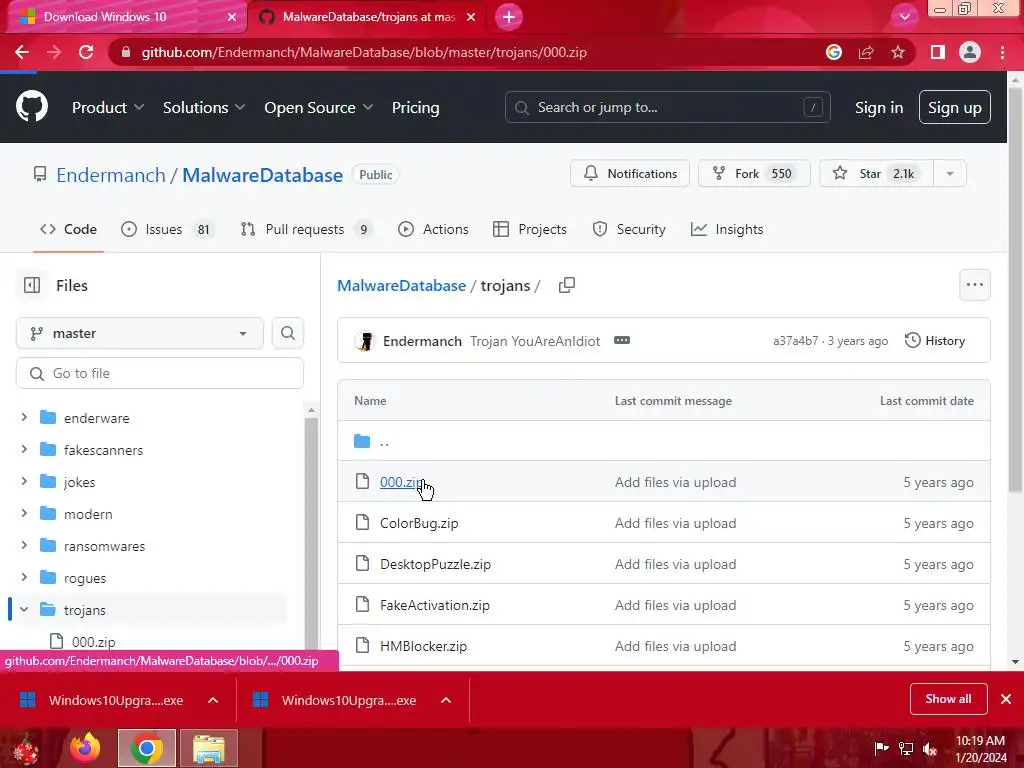Open parent directory folder row
This screenshot has height=768, width=1024.
[664, 441]
